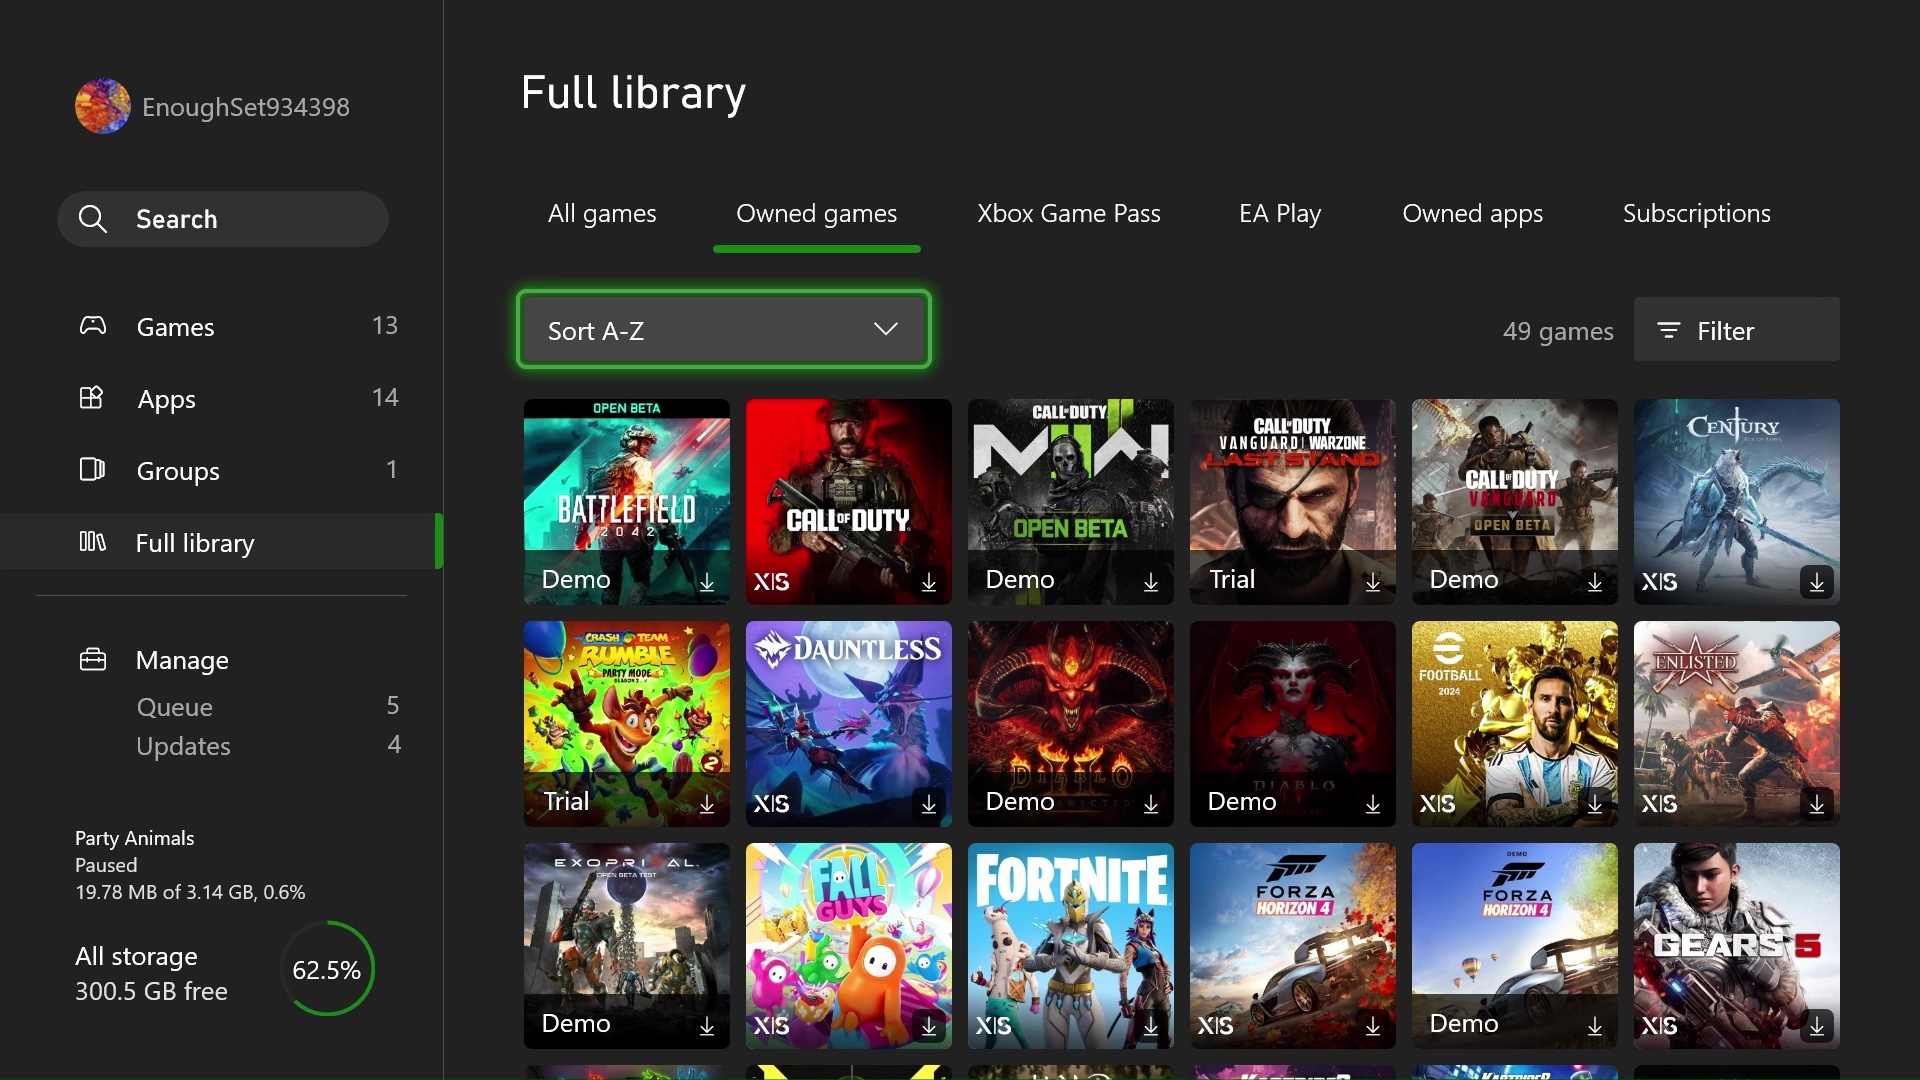Screen dimensions: 1920x1080
Task: Select the Century game tile
Action: 1737,502
